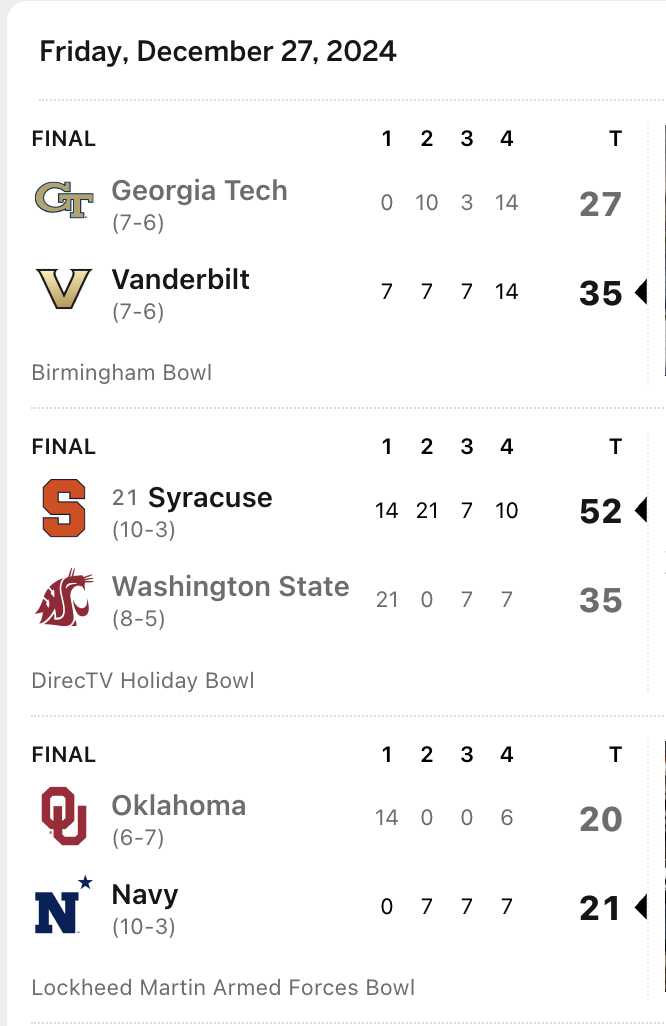Click the Washington State Cougars logo
The image size is (666, 1026).
(63, 597)
